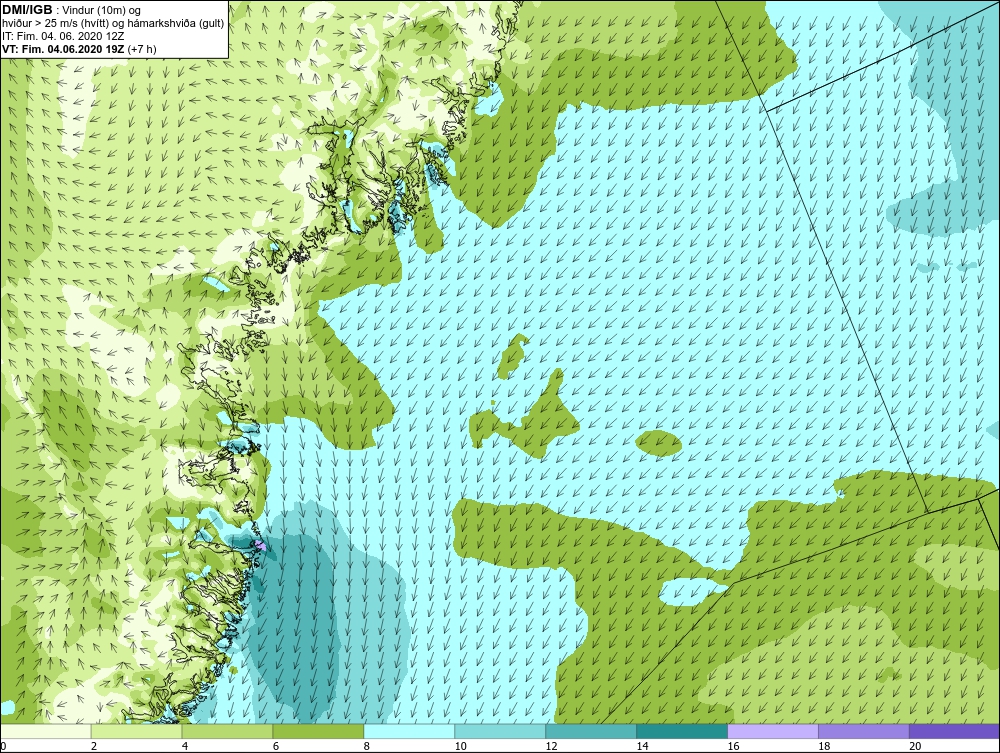
Task: Click the 10–12 m/s legend swatch
Action: click(x=500, y=731)
